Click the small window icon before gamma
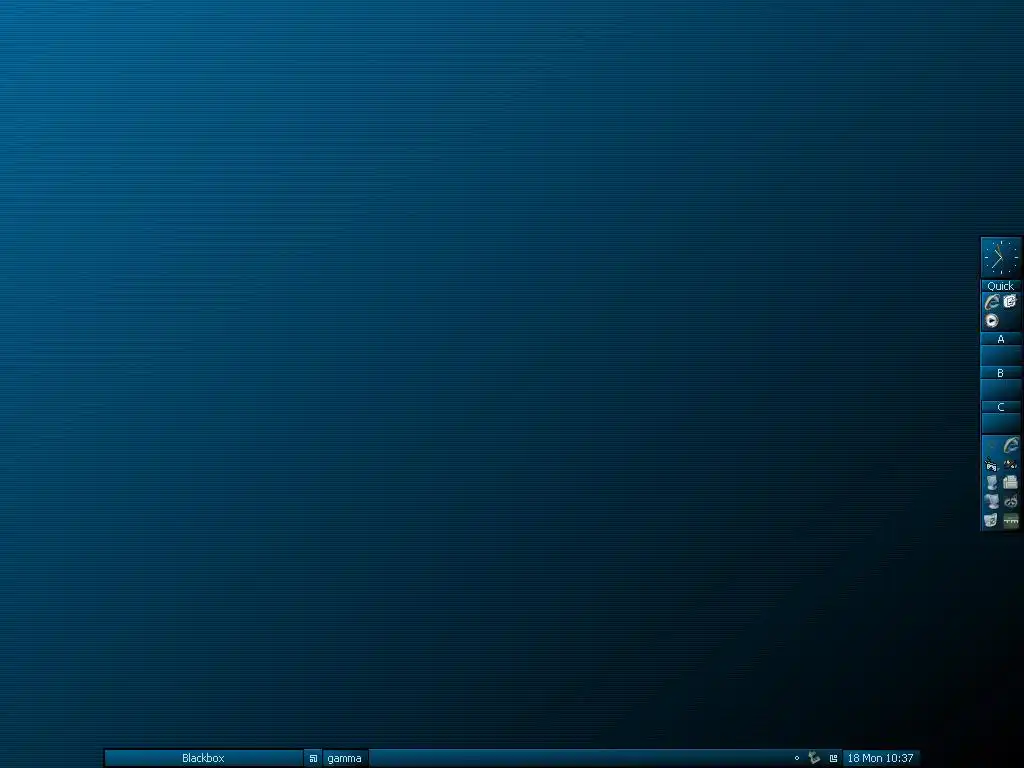The width and height of the screenshot is (1024, 768). [x=313, y=758]
